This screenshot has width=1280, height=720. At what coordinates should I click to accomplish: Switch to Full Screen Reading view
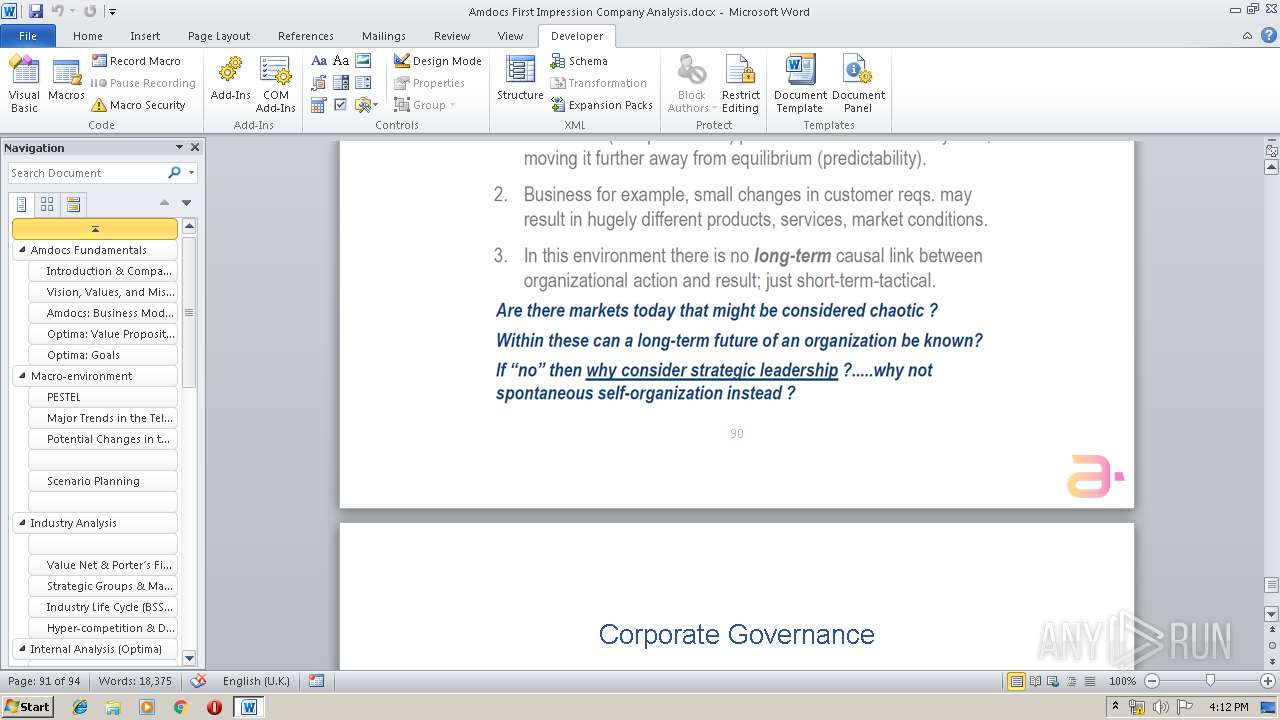[x=1035, y=681]
